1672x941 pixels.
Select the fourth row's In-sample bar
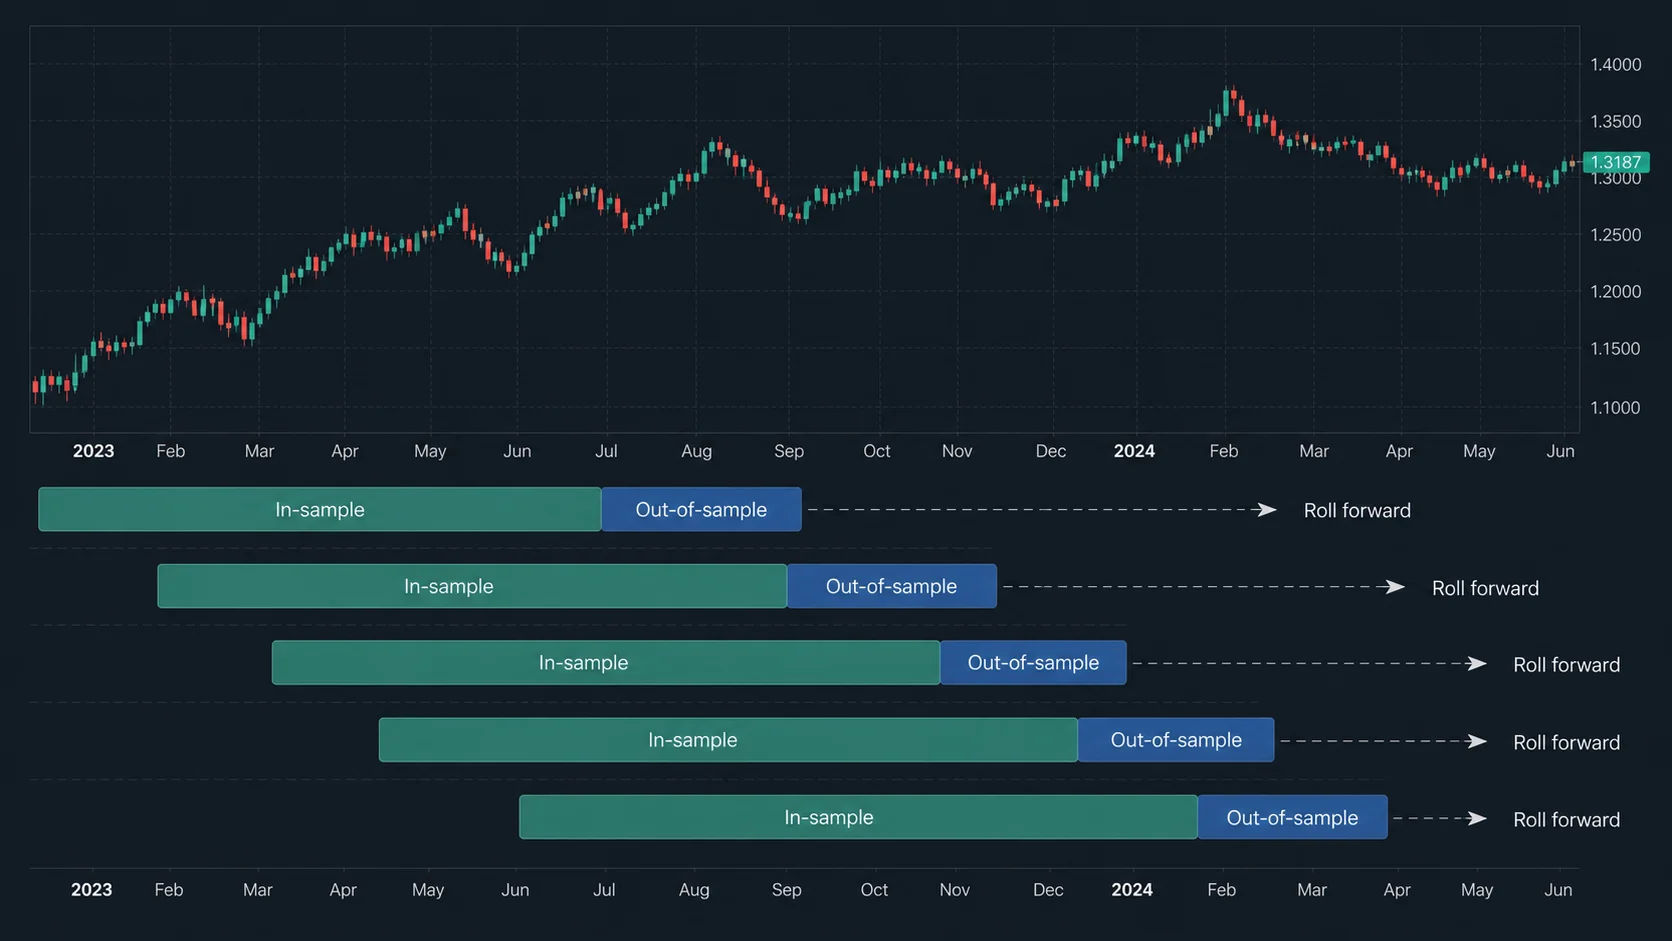[x=728, y=740]
